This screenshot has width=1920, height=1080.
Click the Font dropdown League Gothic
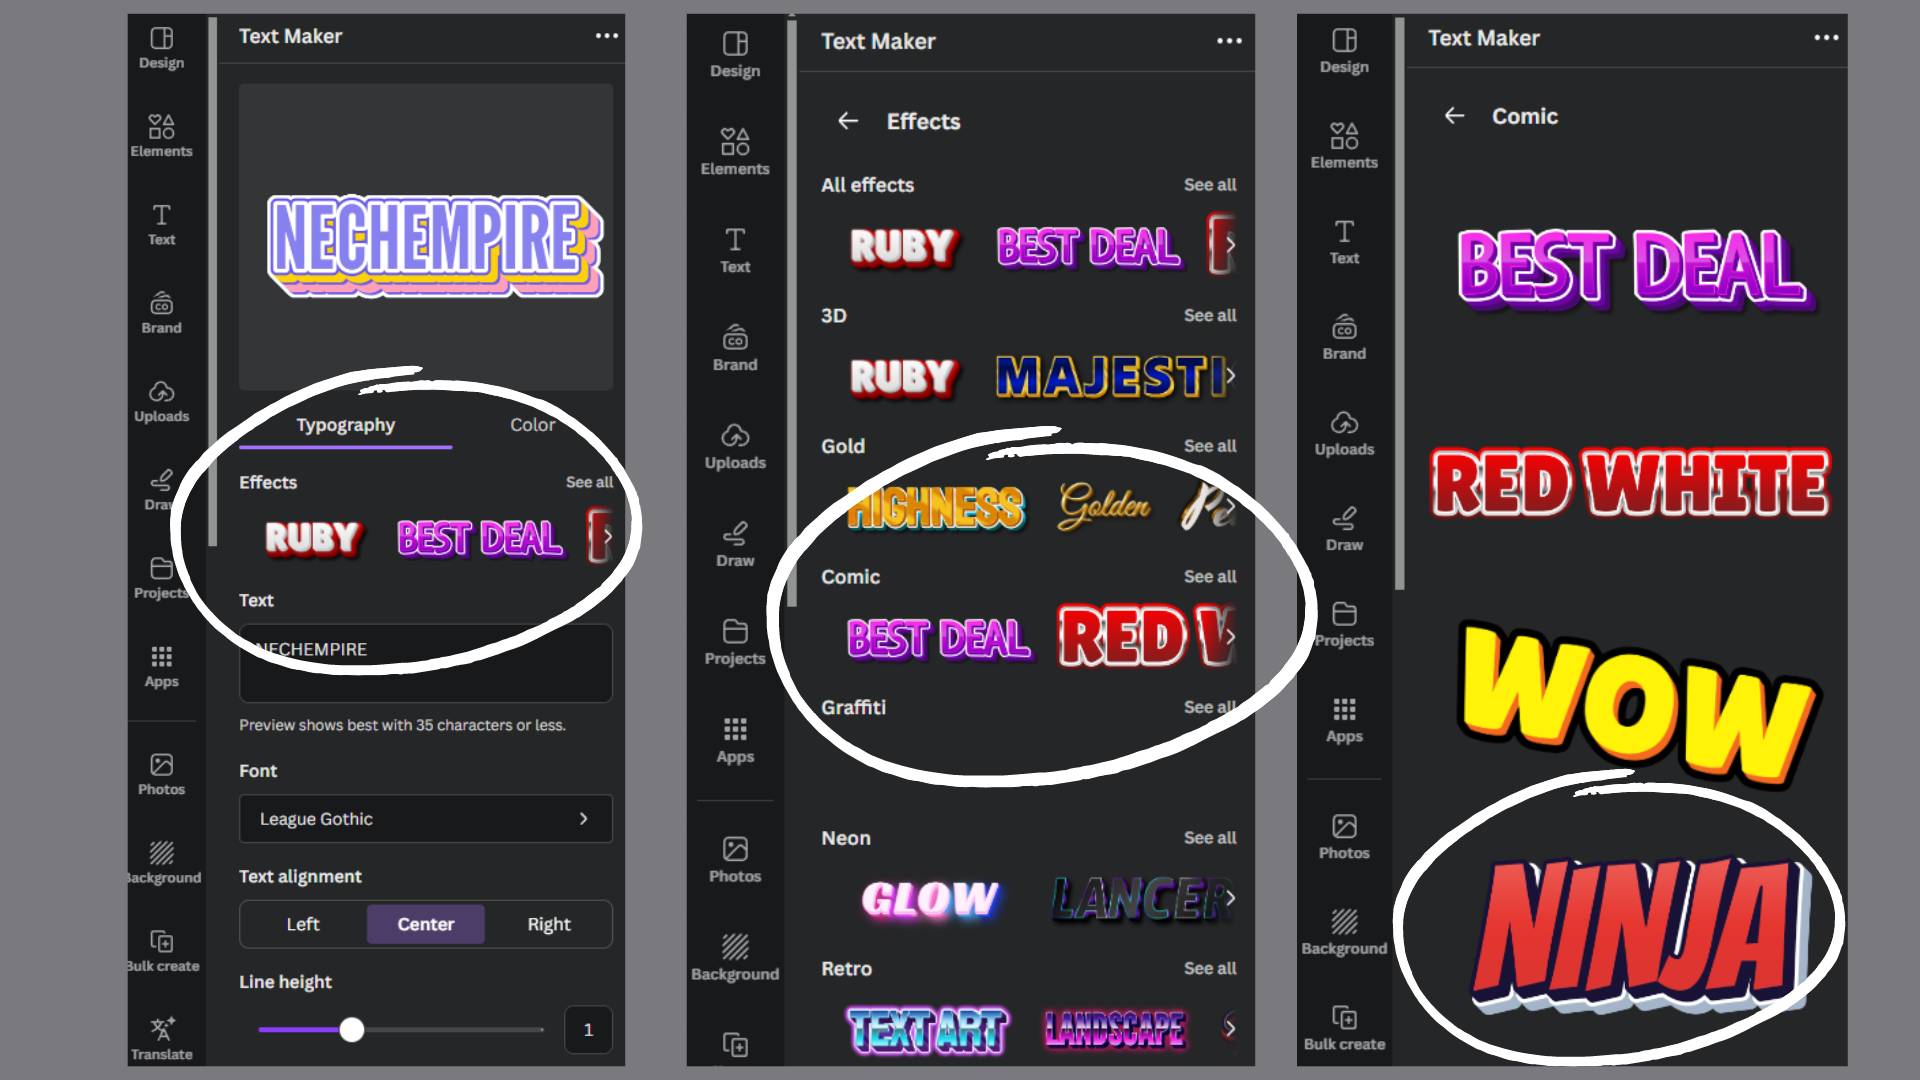tap(425, 818)
